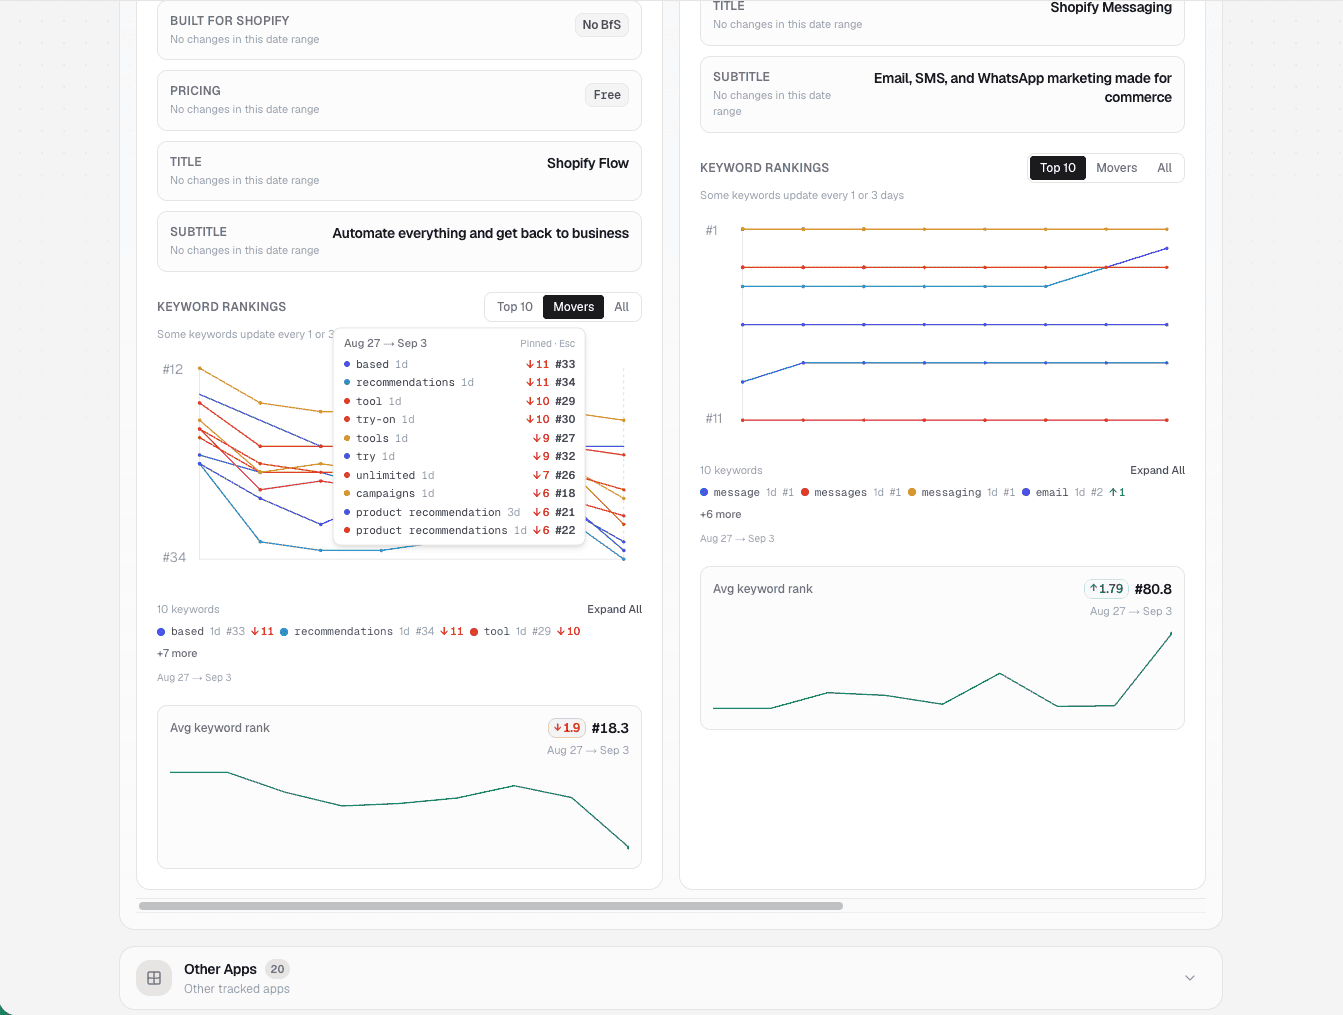Show the +7 more keywords
The image size is (1343, 1015).
point(177,654)
